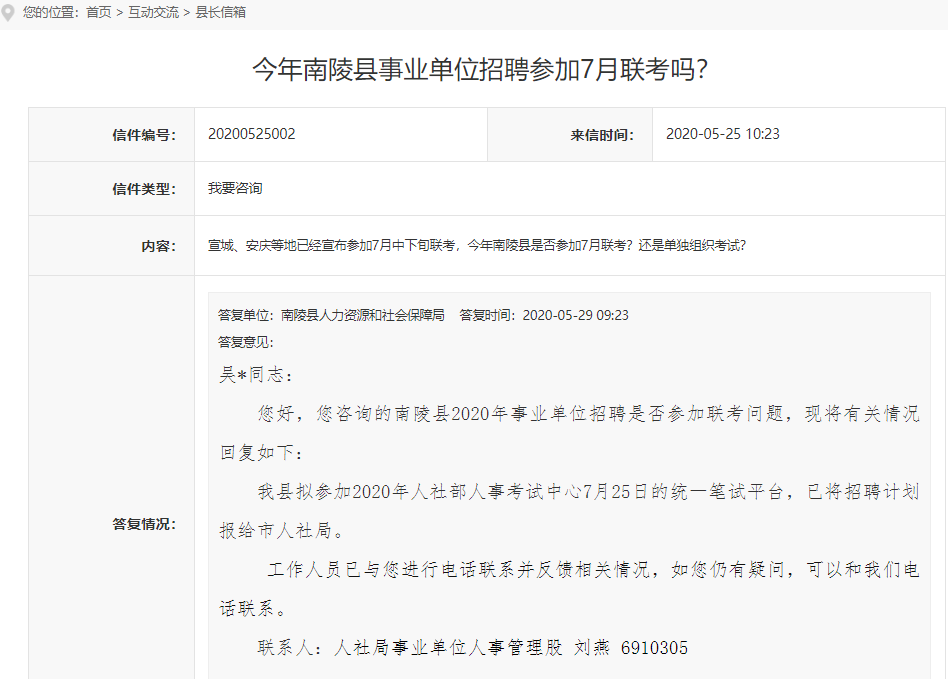
Task: Open the 县长信箱 breadcrumb link
Action: [220, 13]
